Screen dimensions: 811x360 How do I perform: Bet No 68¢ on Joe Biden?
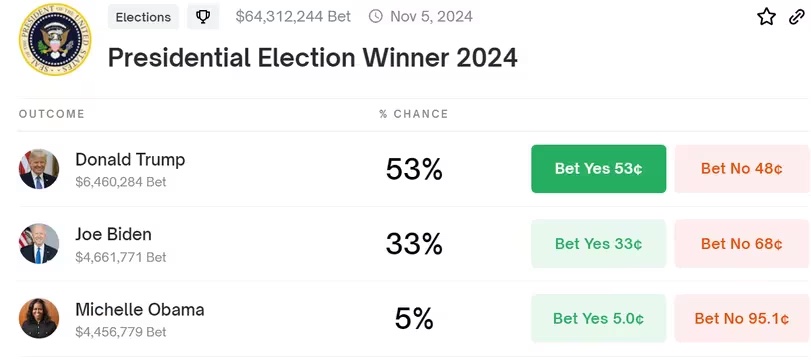(742, 244)
